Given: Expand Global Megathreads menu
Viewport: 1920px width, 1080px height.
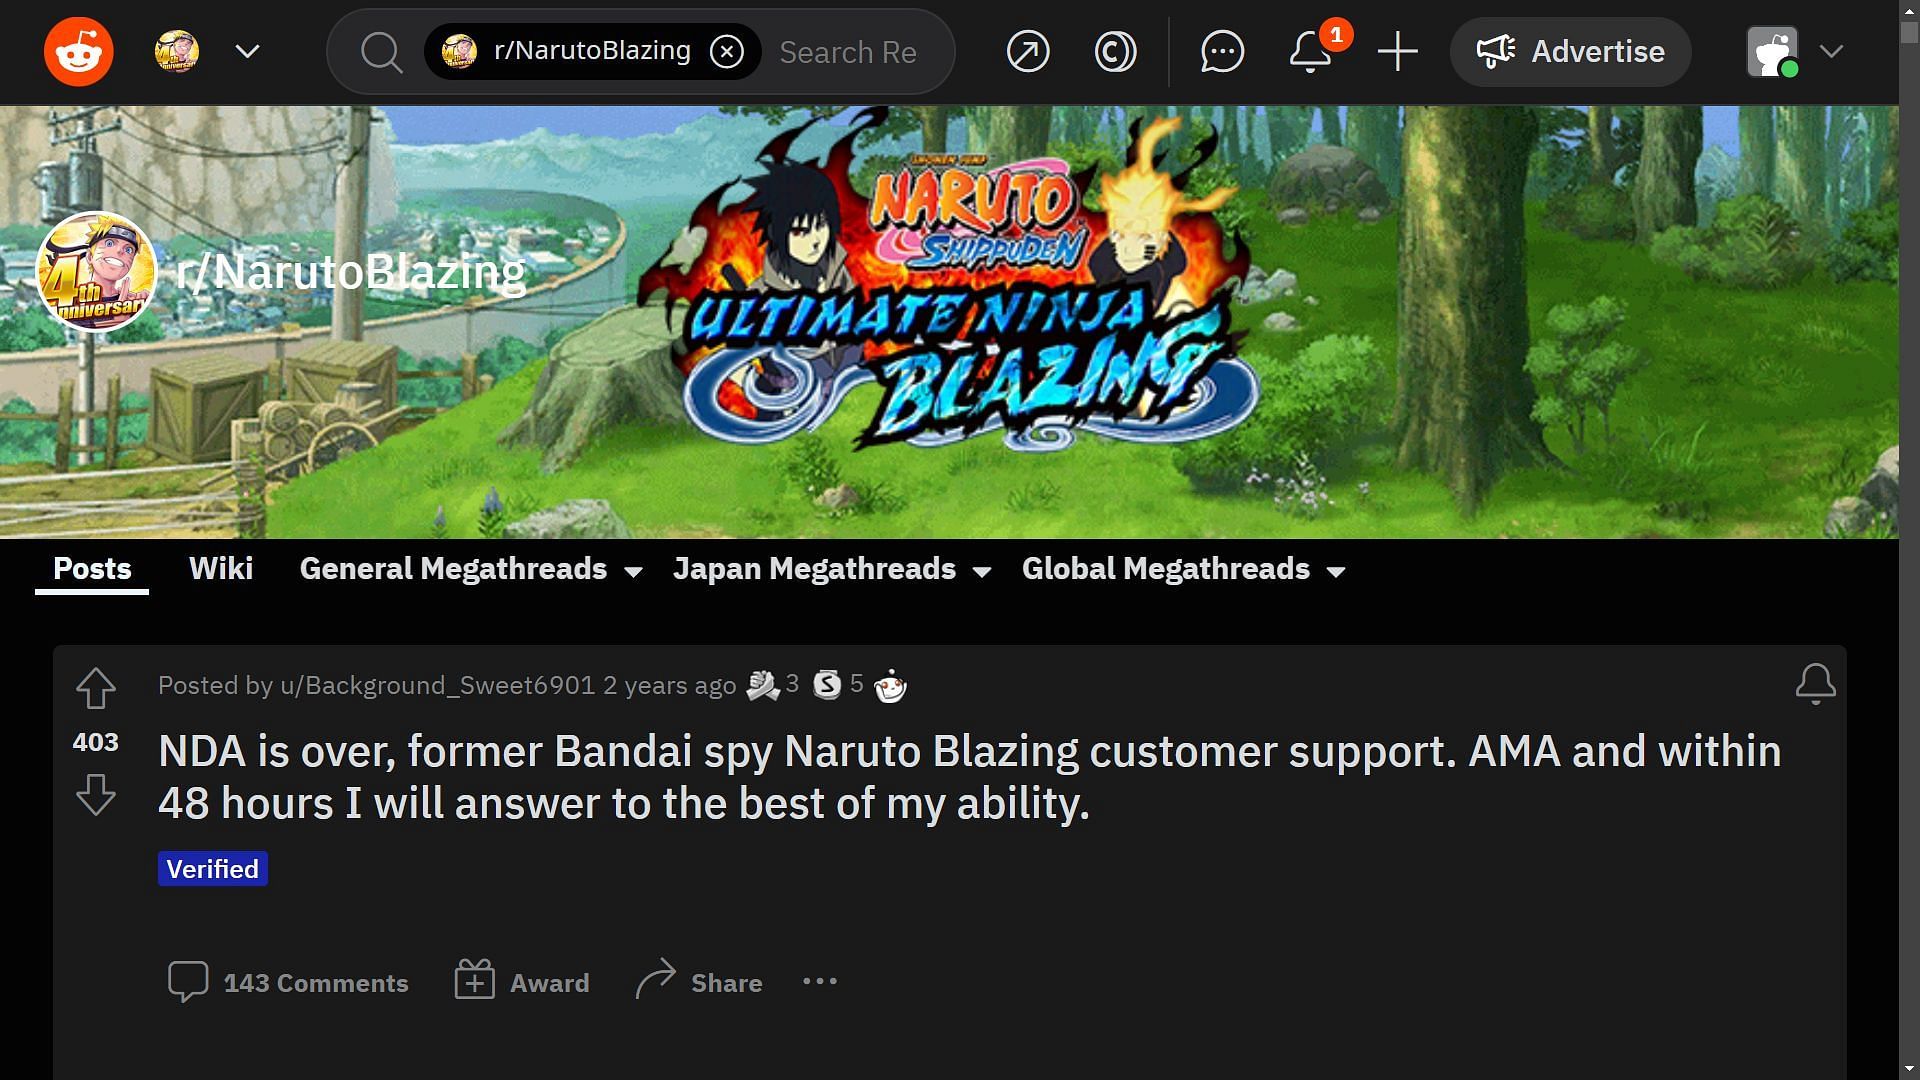Looking at the screenshot, I should click(x=1184, y=569).
